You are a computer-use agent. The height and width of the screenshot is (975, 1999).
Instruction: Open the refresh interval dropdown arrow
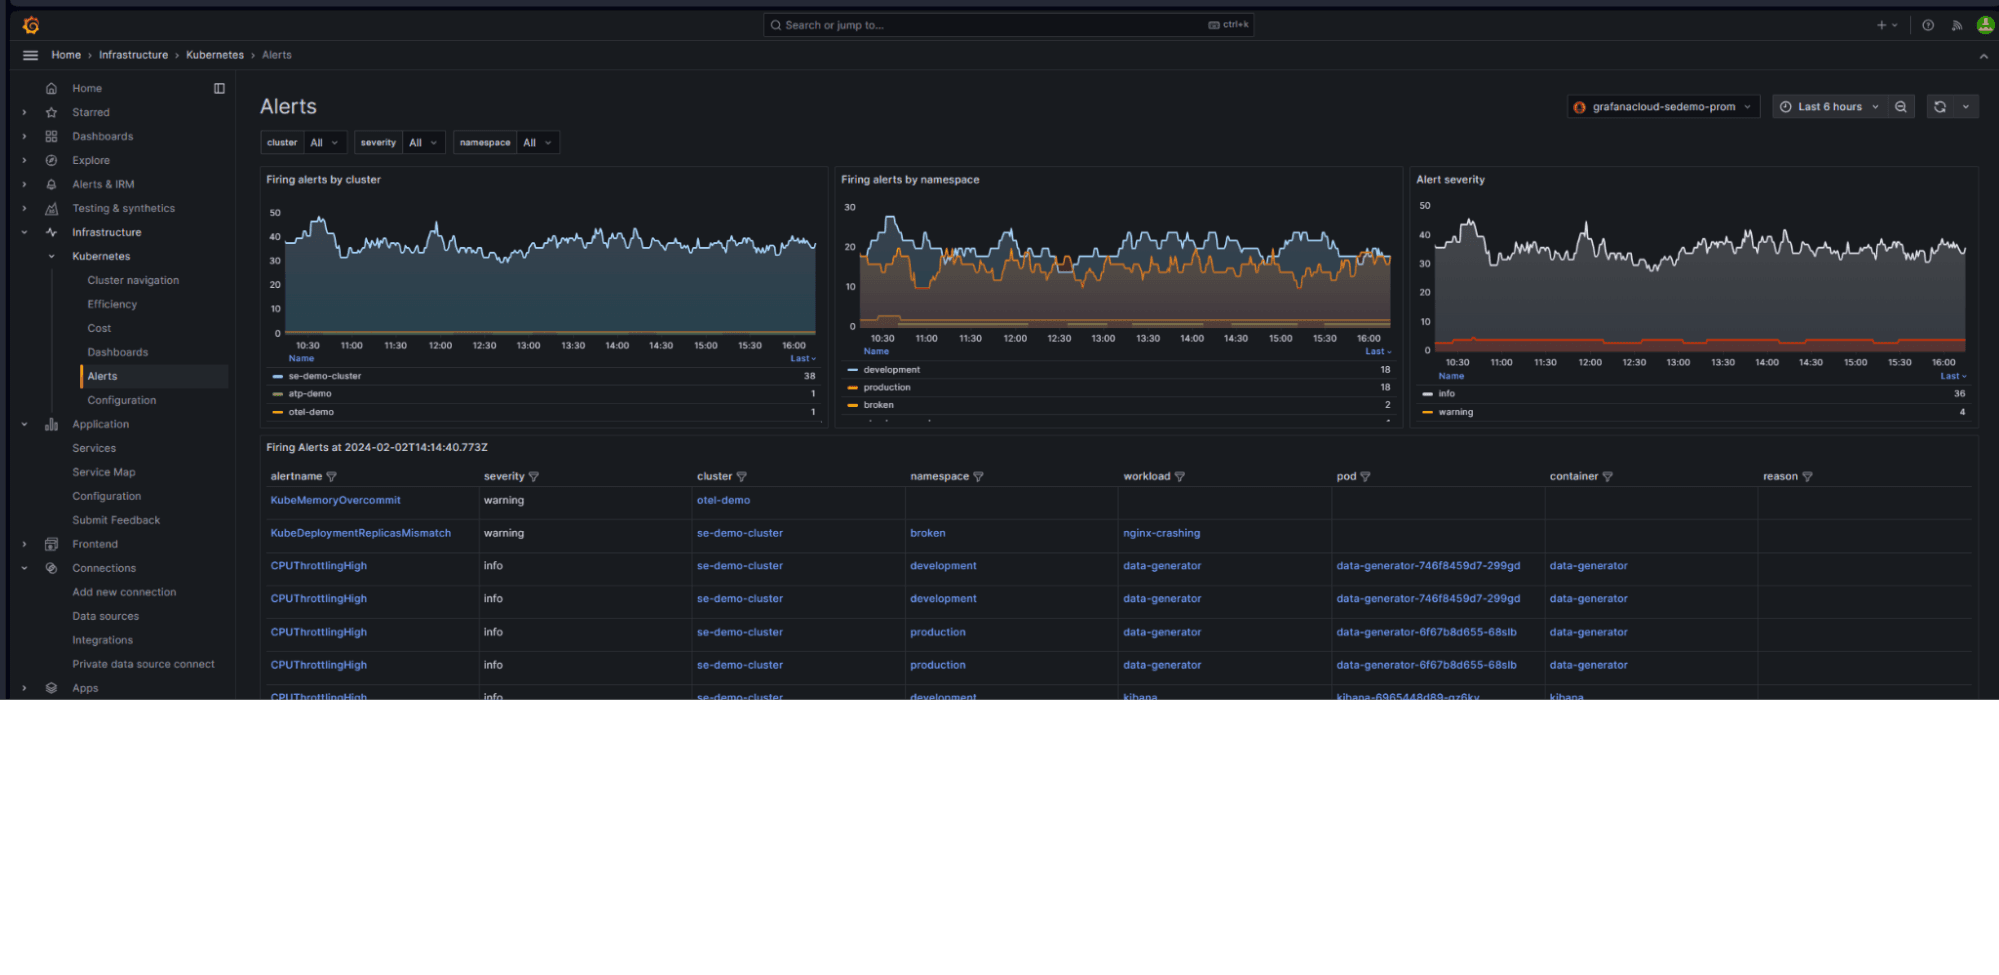tap(1967, 107)
